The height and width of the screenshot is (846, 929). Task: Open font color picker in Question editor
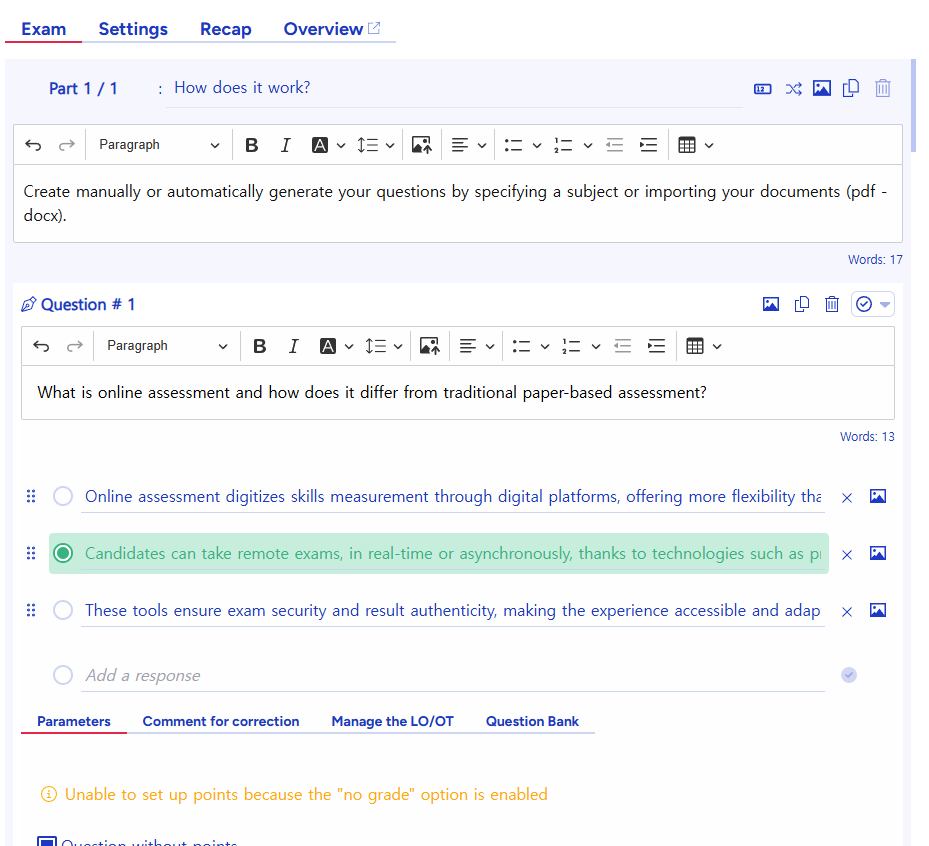coord(336,346)
